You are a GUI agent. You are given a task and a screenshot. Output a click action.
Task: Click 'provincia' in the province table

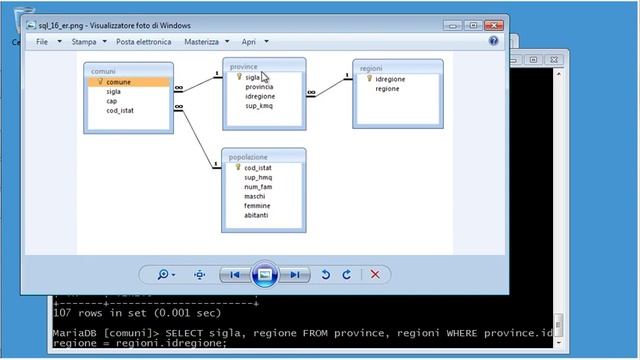(x=259, y=87)
